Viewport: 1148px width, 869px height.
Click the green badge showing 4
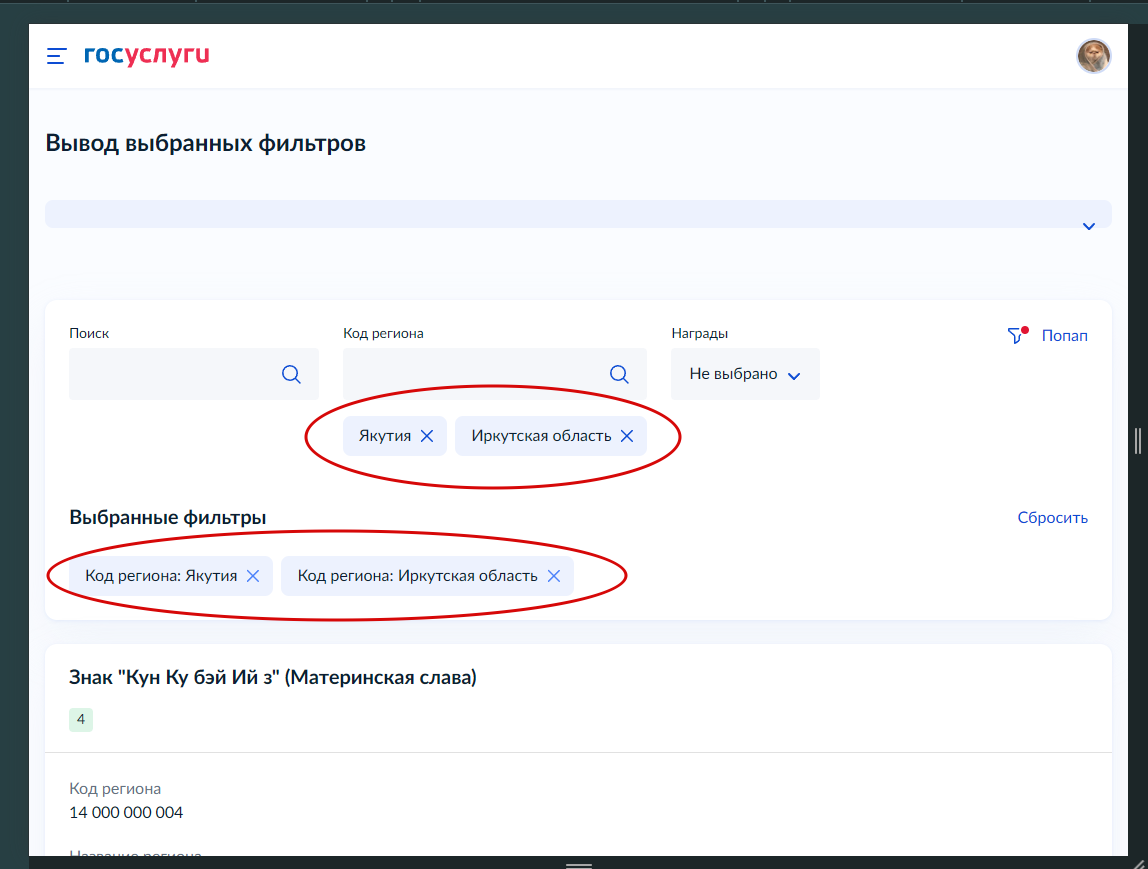click(81, 719)
